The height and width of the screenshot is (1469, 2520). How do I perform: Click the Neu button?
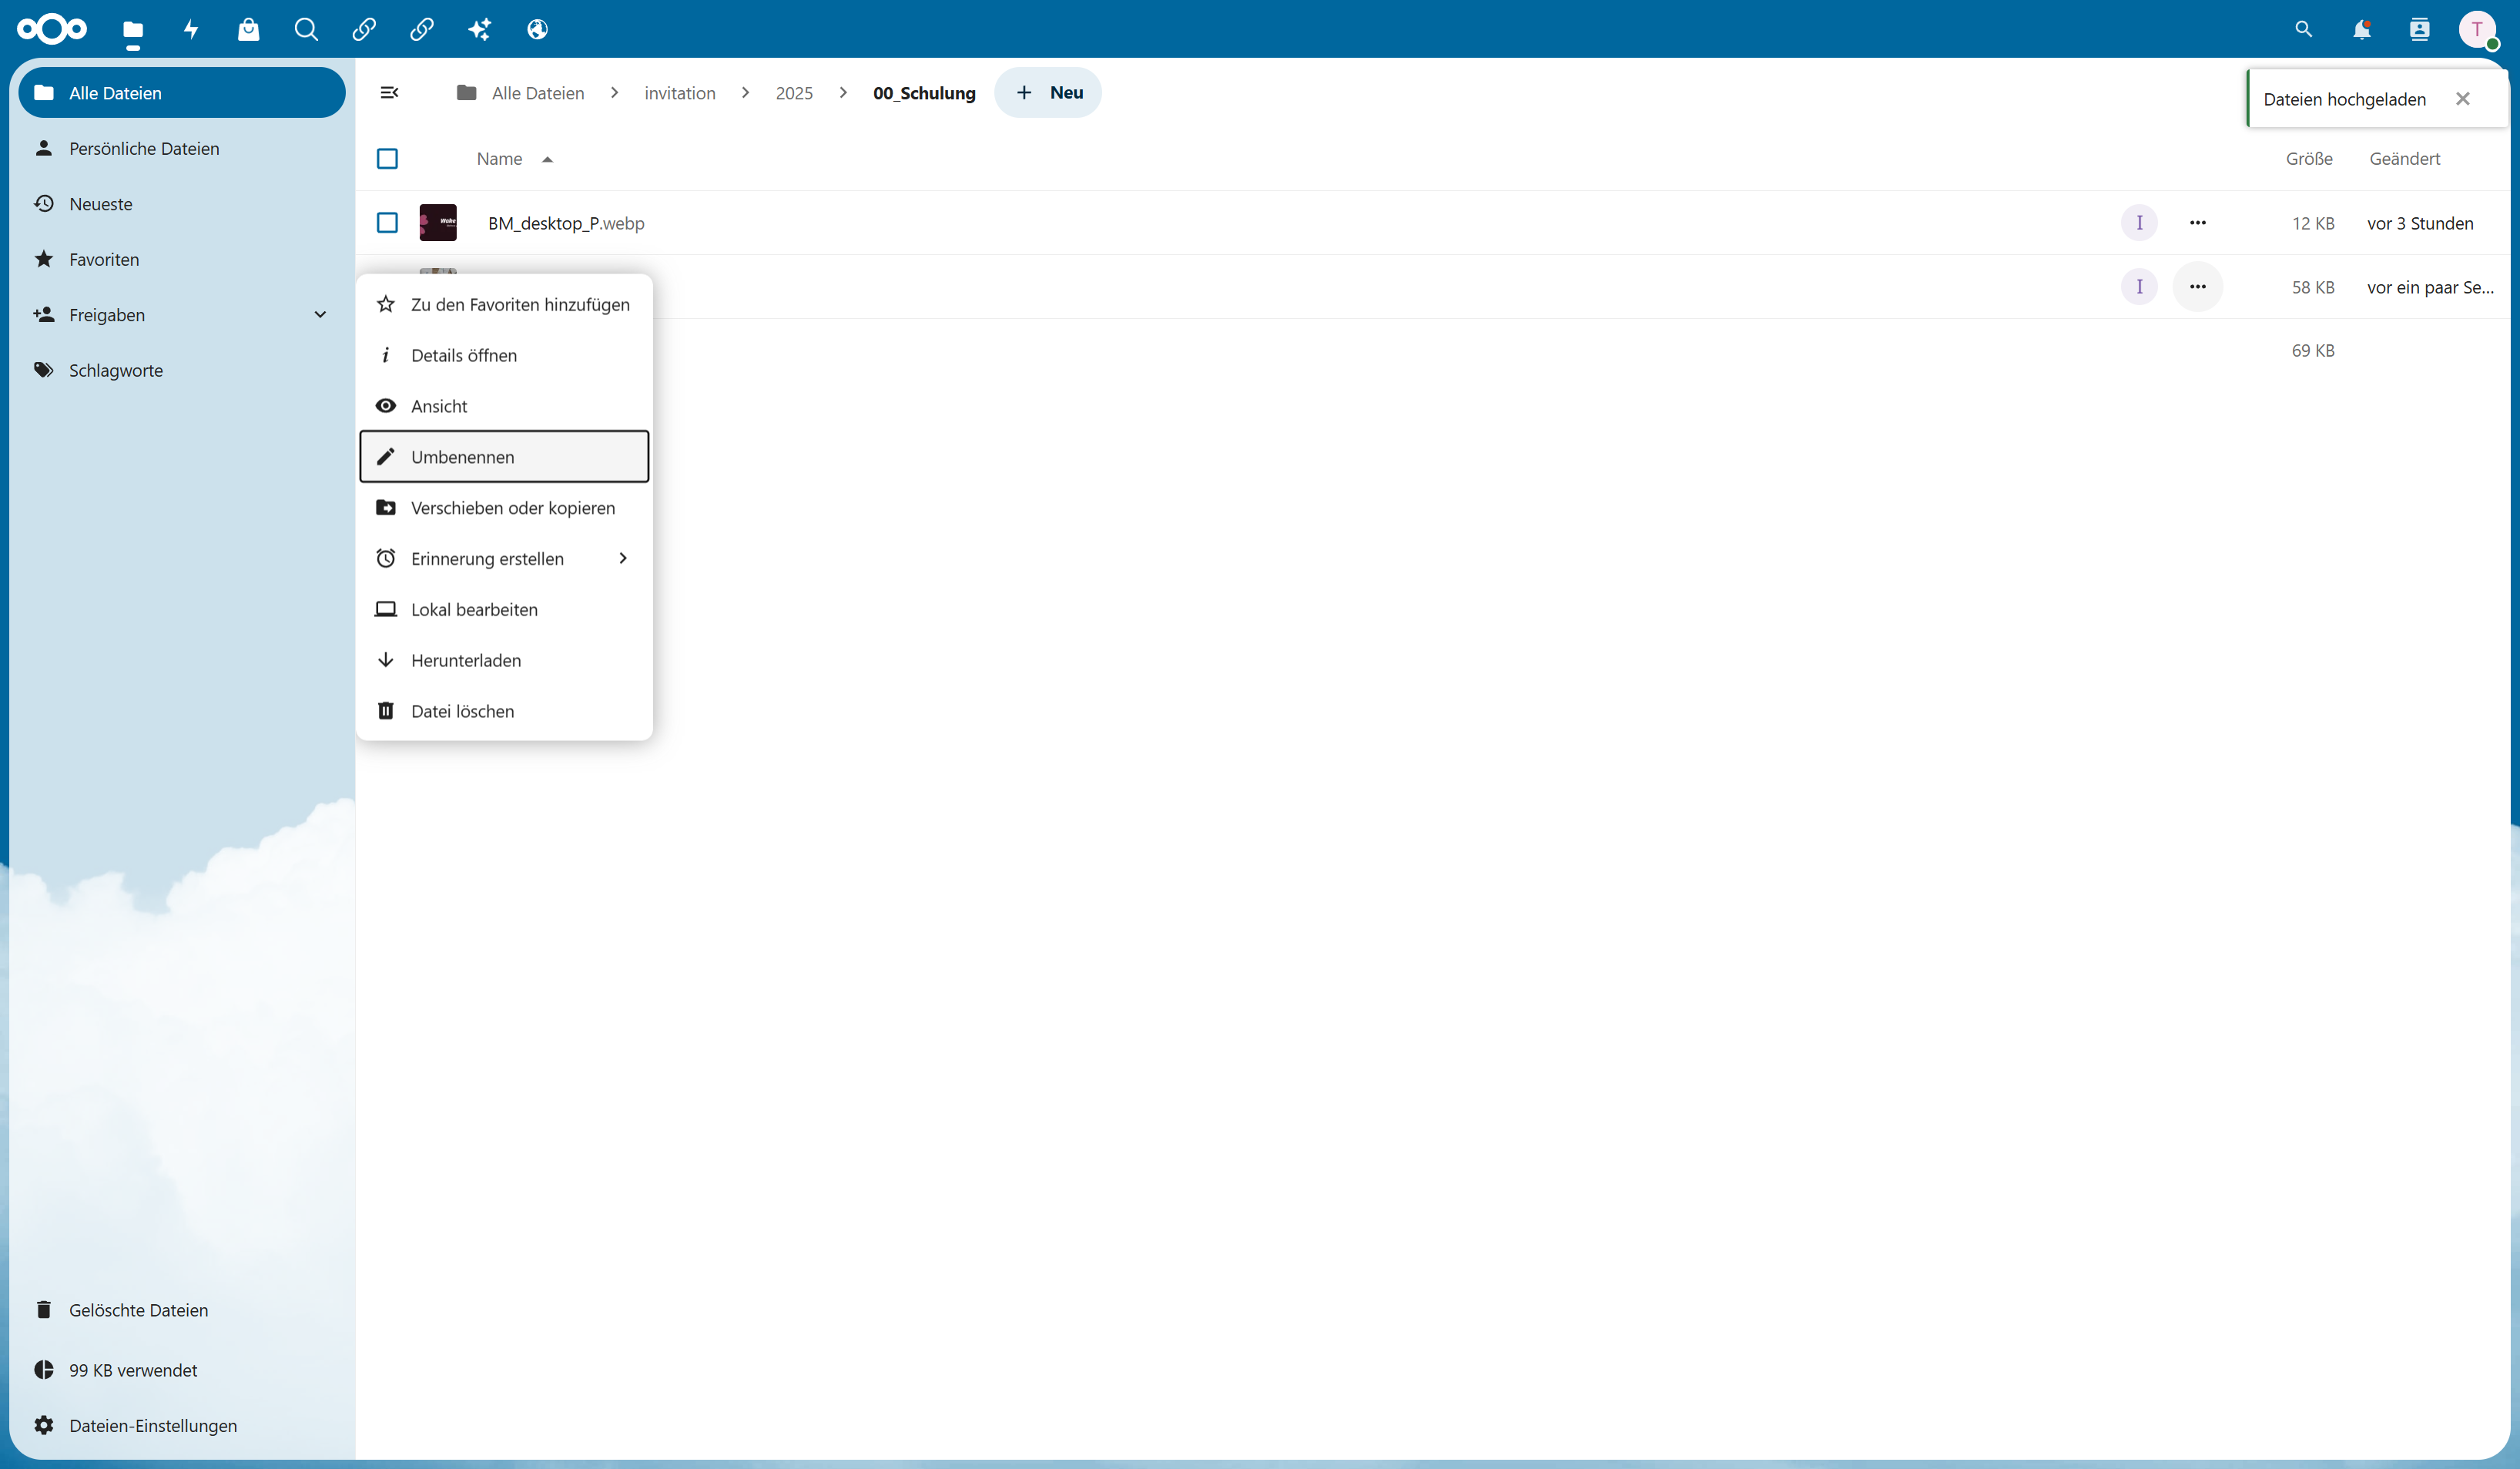pos(1048,93)
